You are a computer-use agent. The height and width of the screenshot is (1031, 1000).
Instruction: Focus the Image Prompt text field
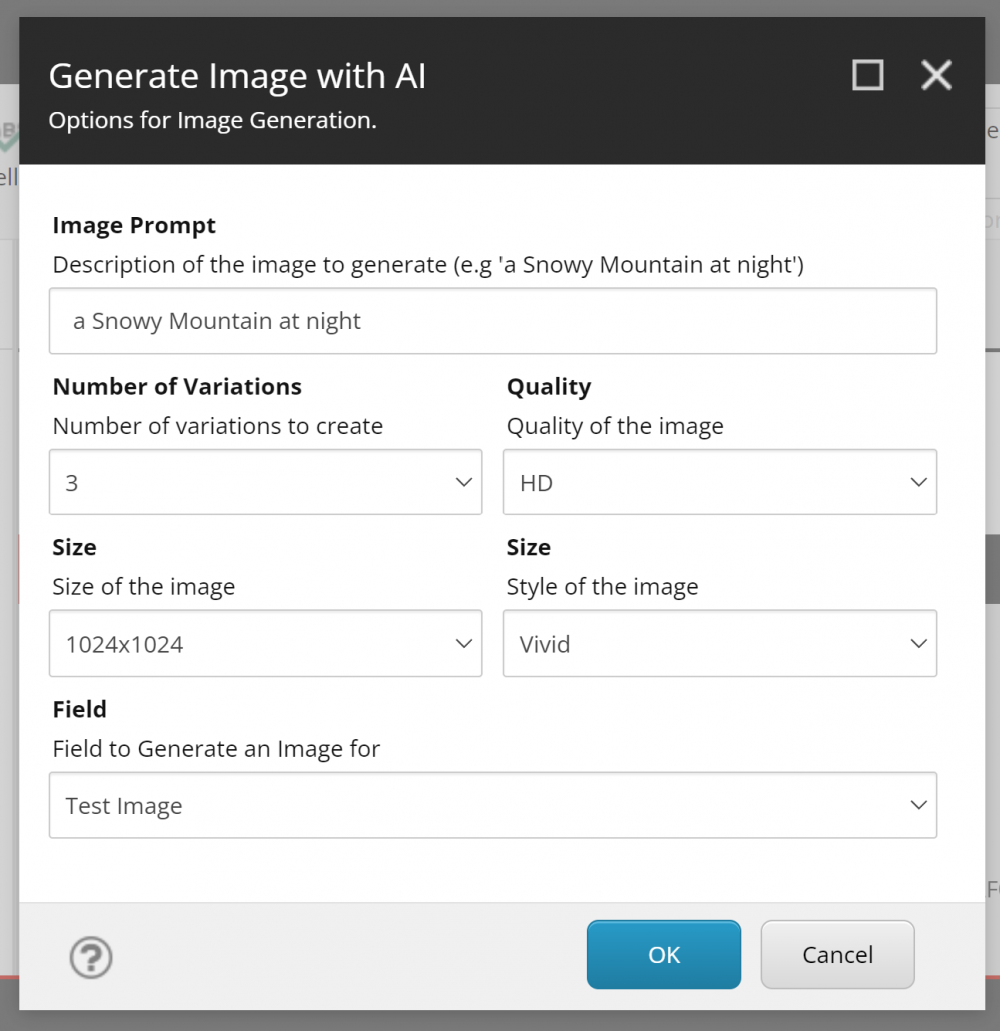(493, 321)
